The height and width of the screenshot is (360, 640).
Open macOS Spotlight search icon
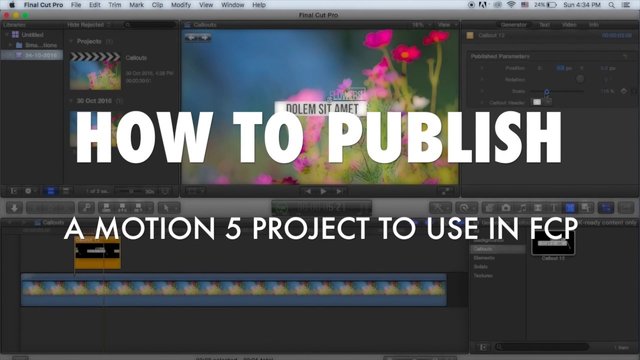611,5
